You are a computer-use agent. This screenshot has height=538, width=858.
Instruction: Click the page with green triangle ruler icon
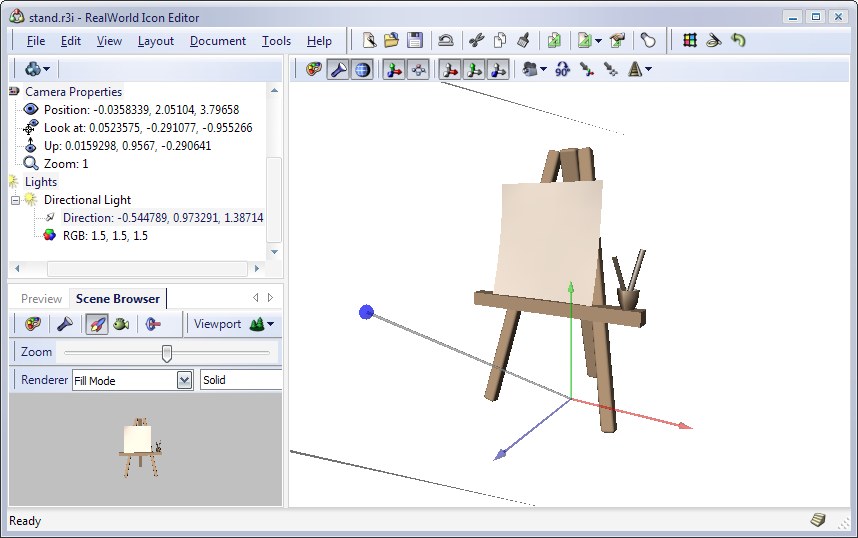(x=584, y=41)
